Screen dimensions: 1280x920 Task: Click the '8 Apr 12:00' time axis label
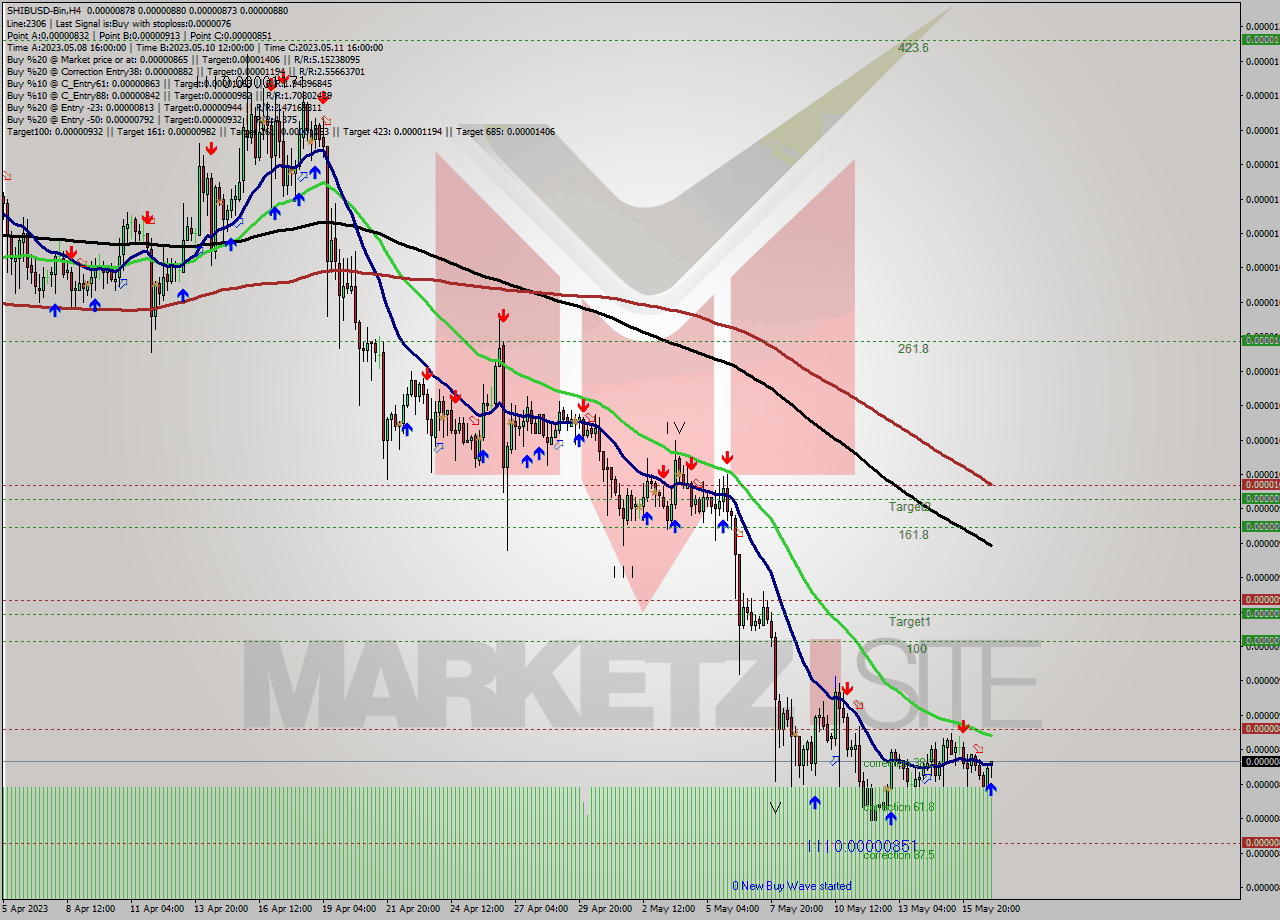(92, 909)
